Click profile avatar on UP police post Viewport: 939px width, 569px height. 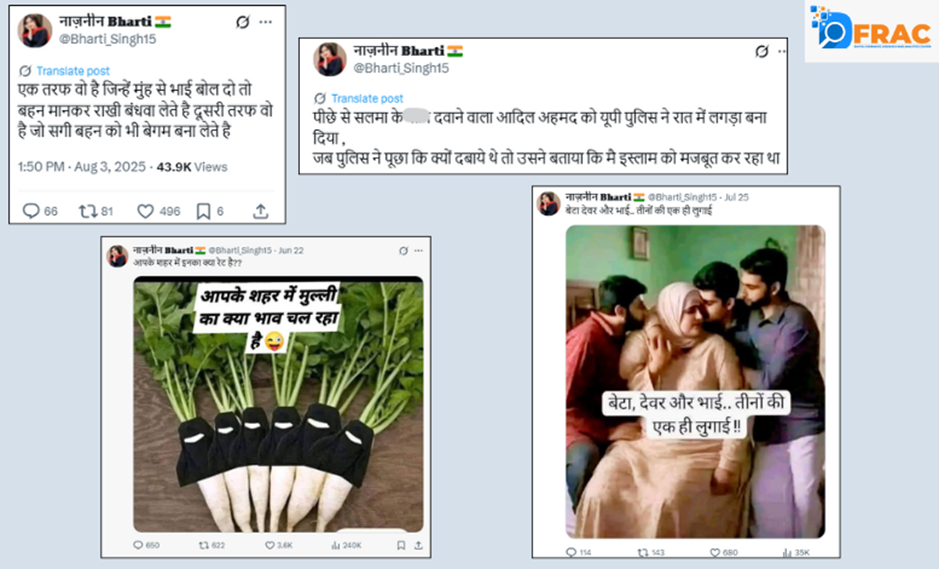click(x=329, y=59)
